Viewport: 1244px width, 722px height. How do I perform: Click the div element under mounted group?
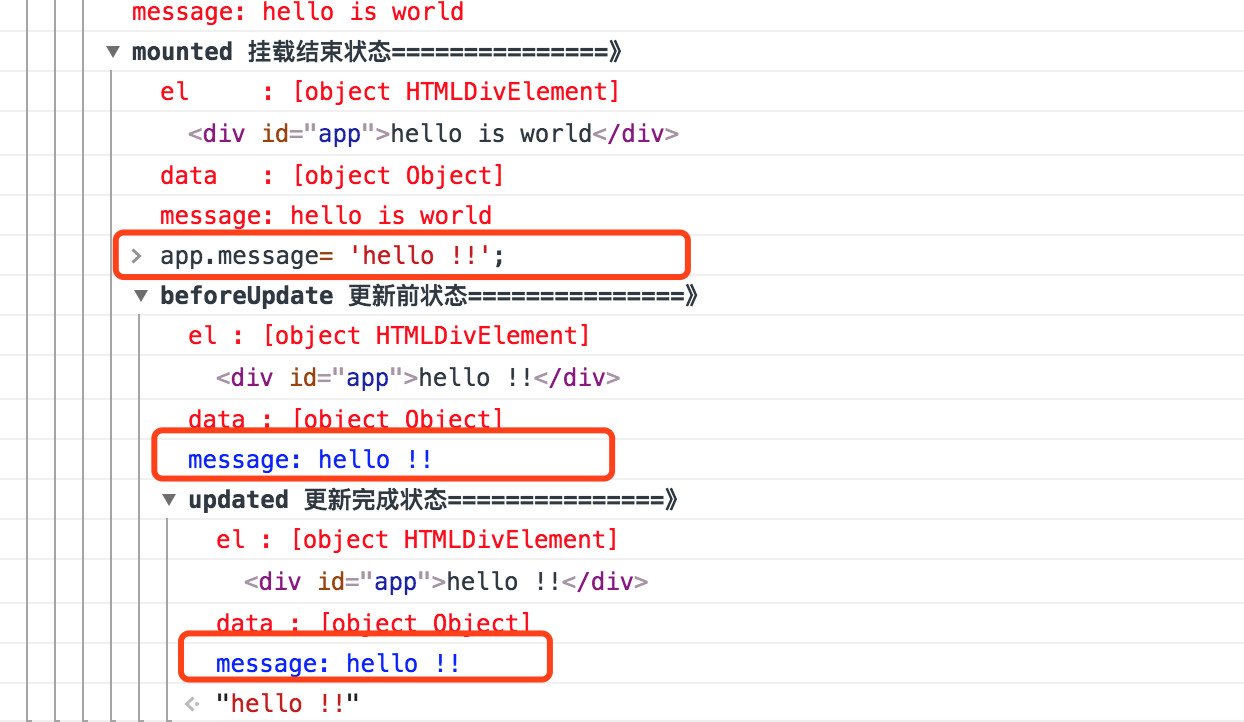[433, 134]
